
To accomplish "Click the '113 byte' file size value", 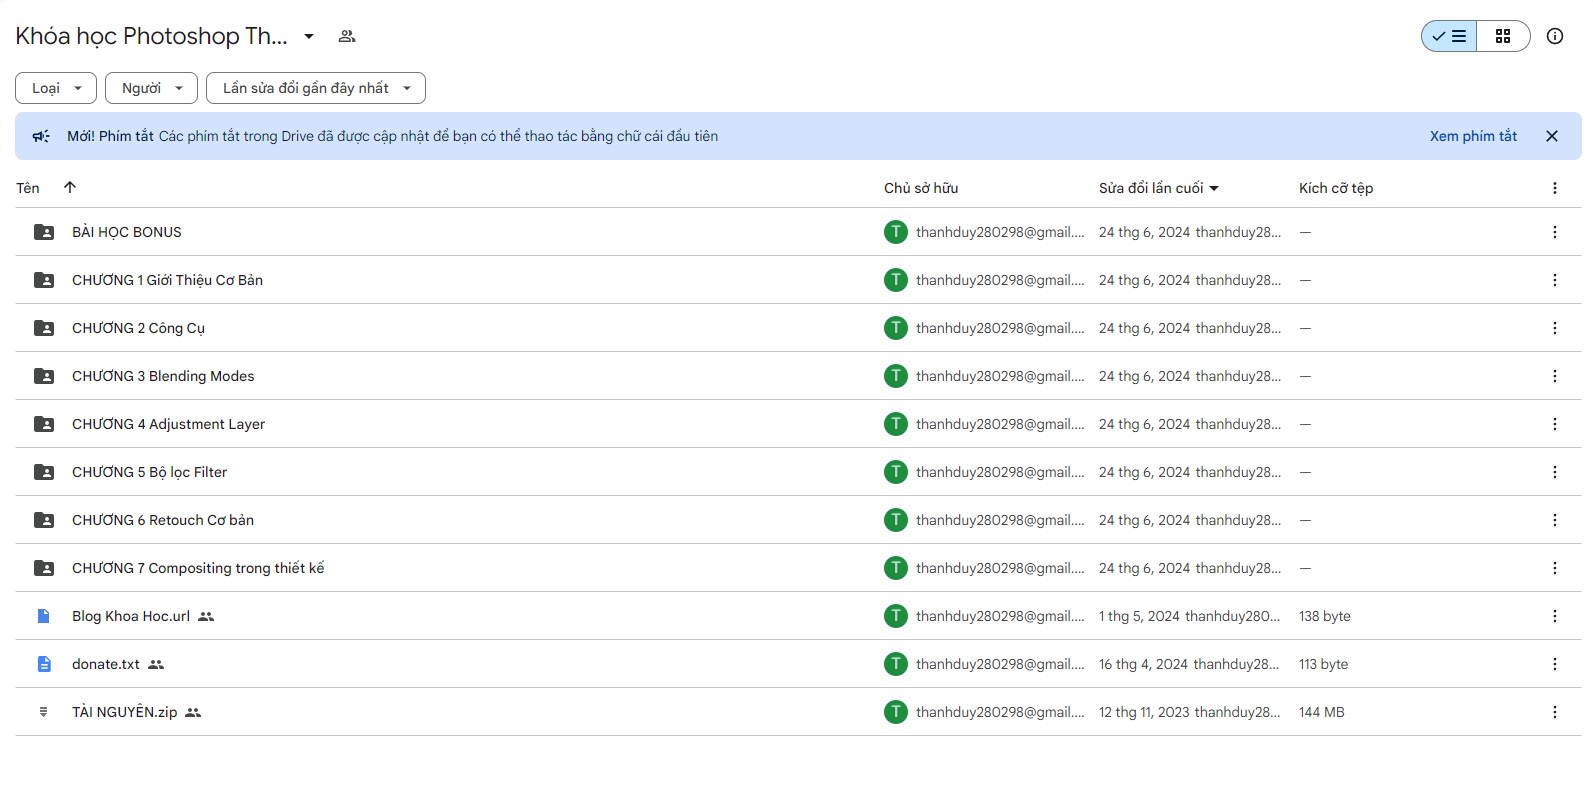I will click(1324, 664).
